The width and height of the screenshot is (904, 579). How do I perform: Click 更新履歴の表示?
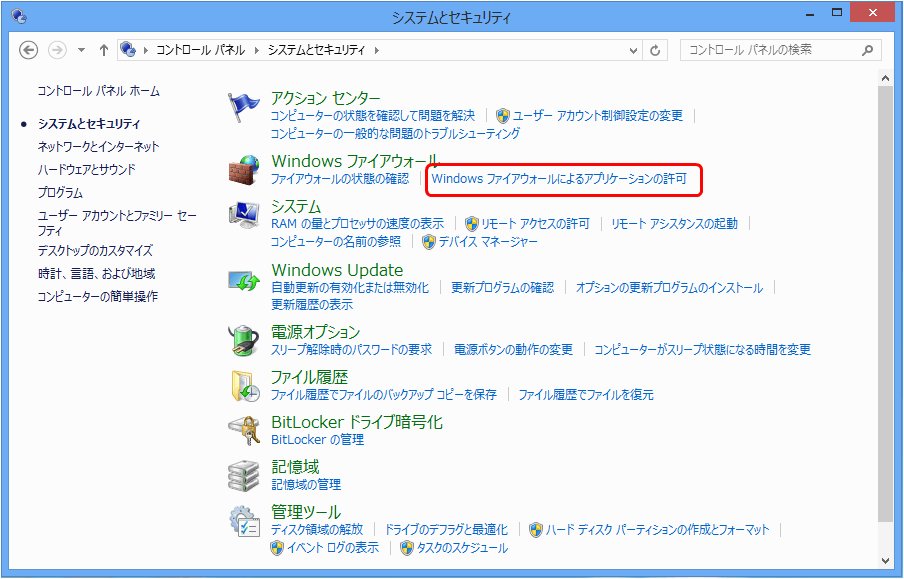click(x=312, y=304)
